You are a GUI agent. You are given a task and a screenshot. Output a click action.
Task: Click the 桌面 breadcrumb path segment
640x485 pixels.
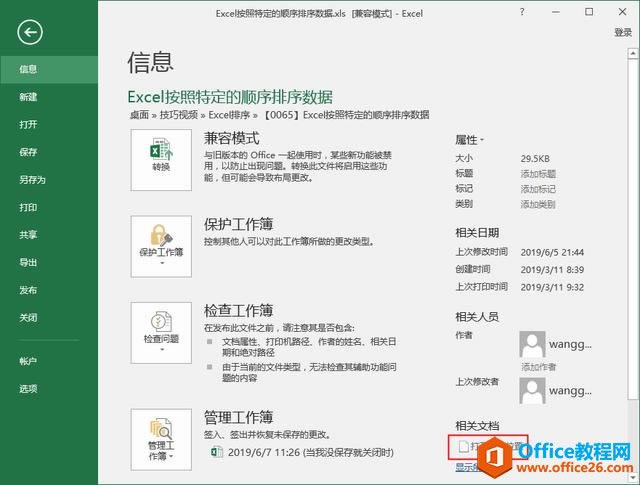pos(139,115)
